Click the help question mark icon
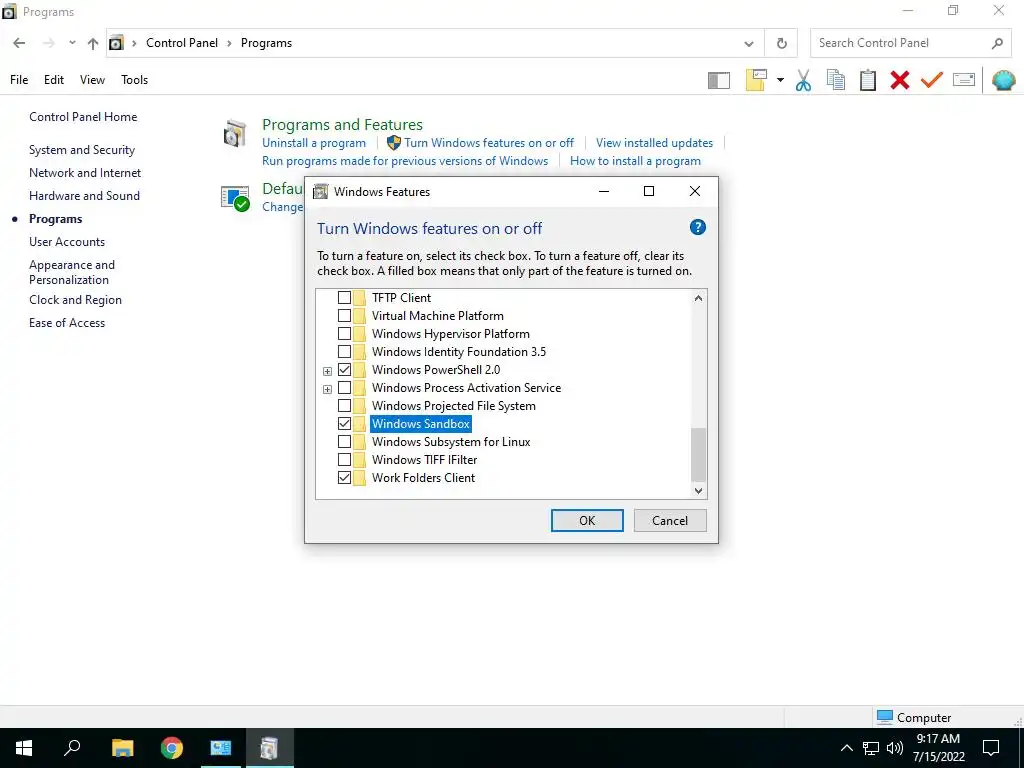 click(697, 227)
